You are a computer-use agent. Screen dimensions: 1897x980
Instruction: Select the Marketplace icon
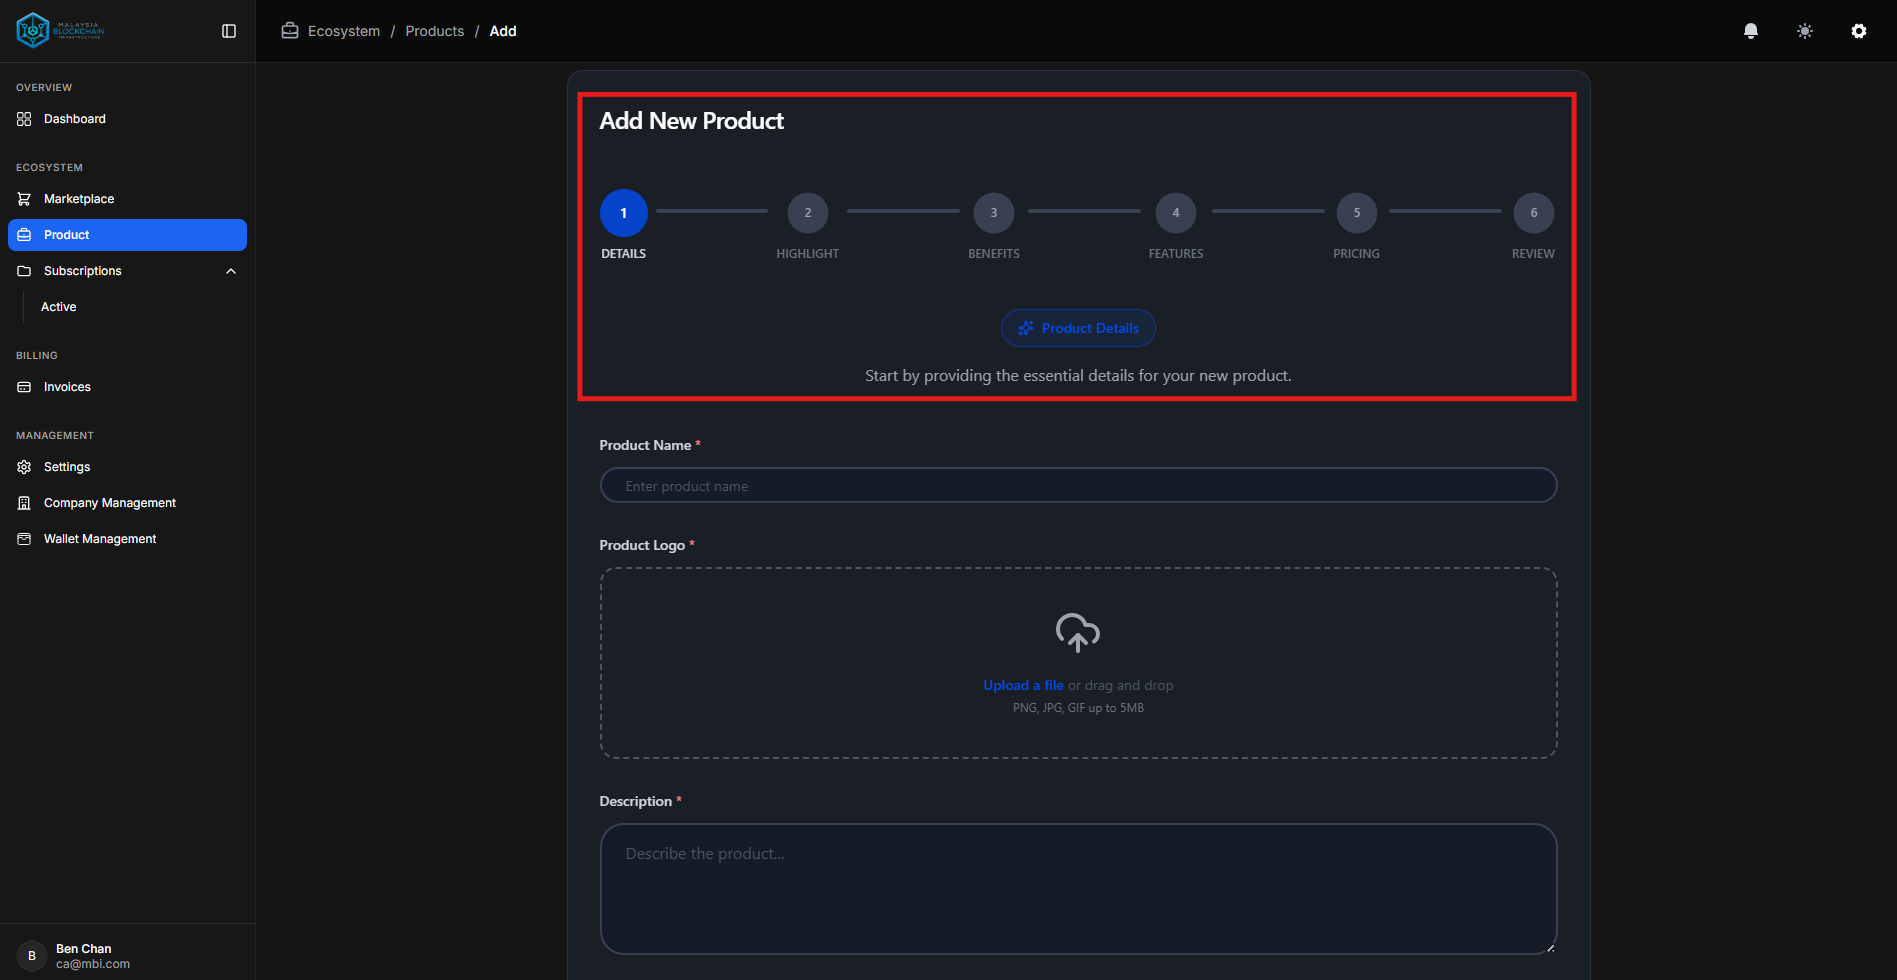23,198
